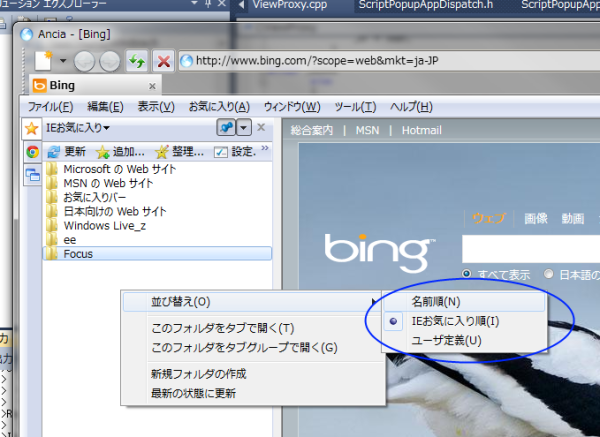The image size is (600, 437).
Task: Open the ウィンドウ(W) menu
Action: (292, 107)
